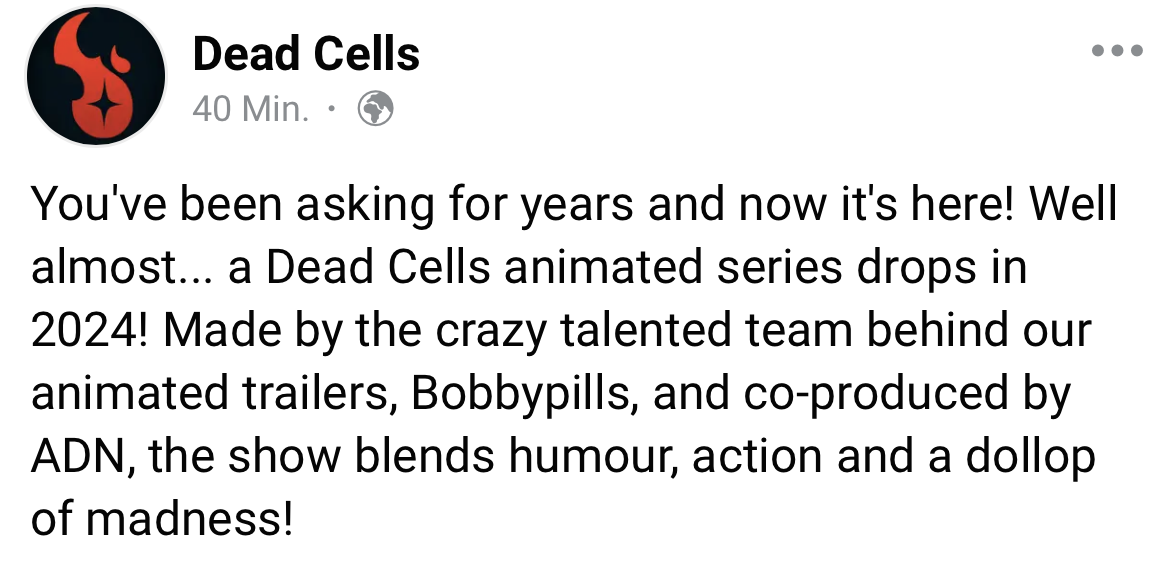The width and height of the screenshot is (1170, 562).
Task: Open the "40 Min." post timestamp
Action: click(250, 110)
